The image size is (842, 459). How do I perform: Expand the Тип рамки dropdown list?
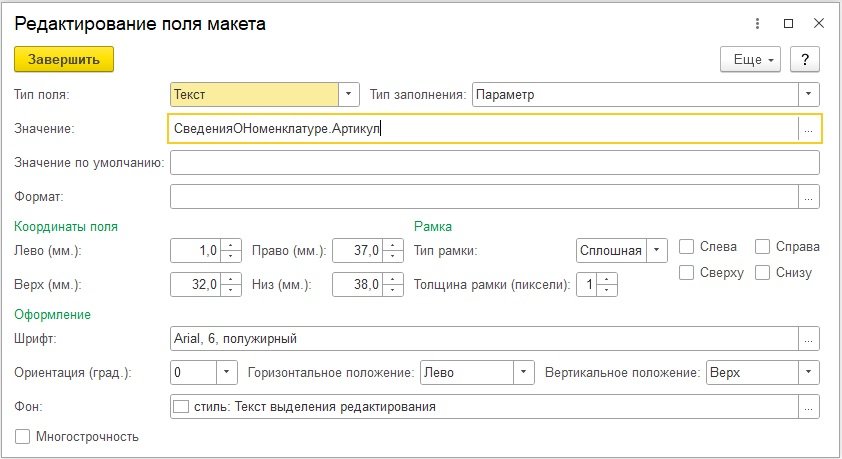(656, 249)
